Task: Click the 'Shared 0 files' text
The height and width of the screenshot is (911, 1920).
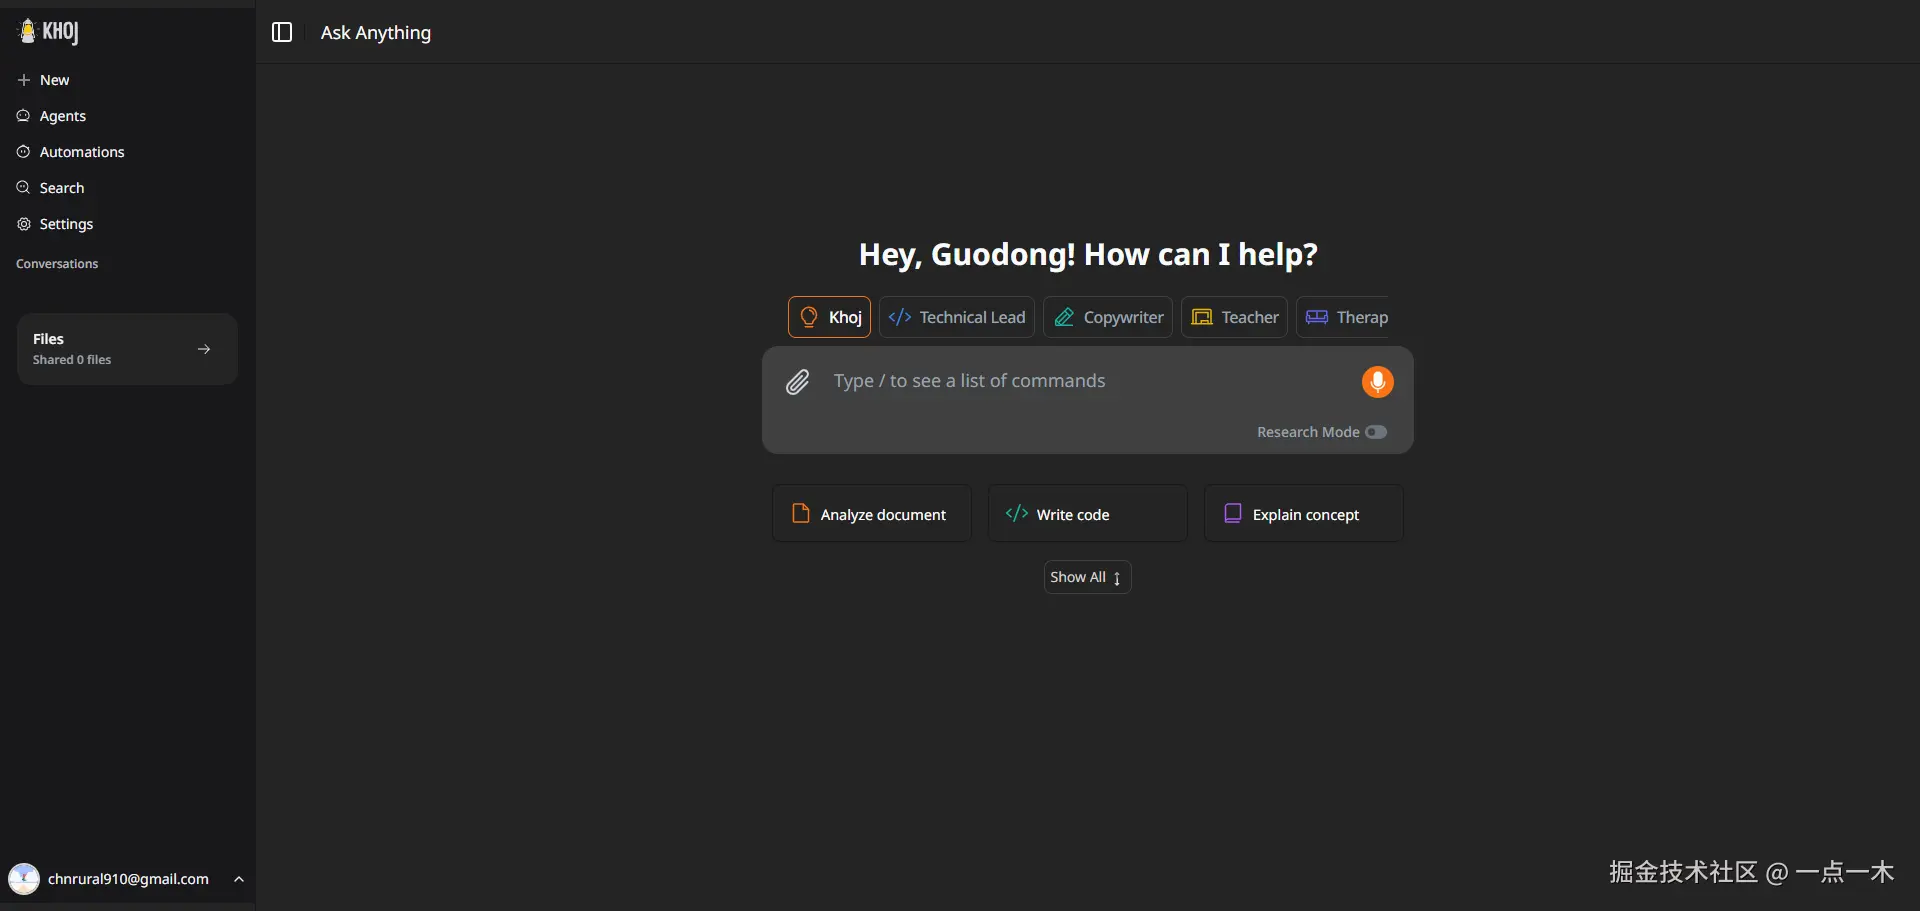Action: coord(72,360)
